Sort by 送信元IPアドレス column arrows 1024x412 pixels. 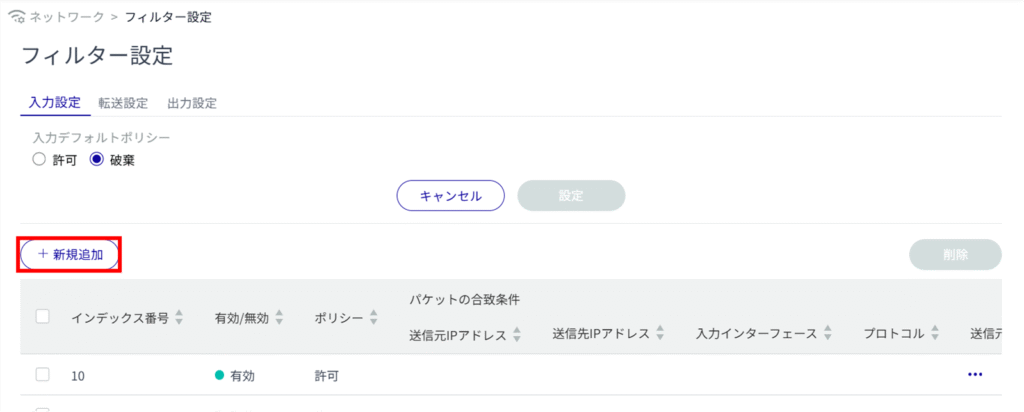[518, 333]
